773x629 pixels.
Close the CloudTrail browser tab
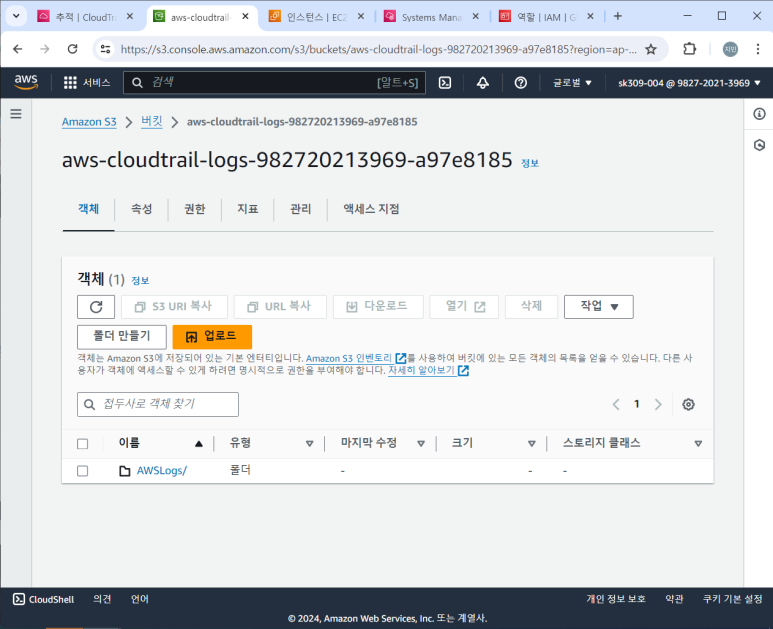click(130, 16)
